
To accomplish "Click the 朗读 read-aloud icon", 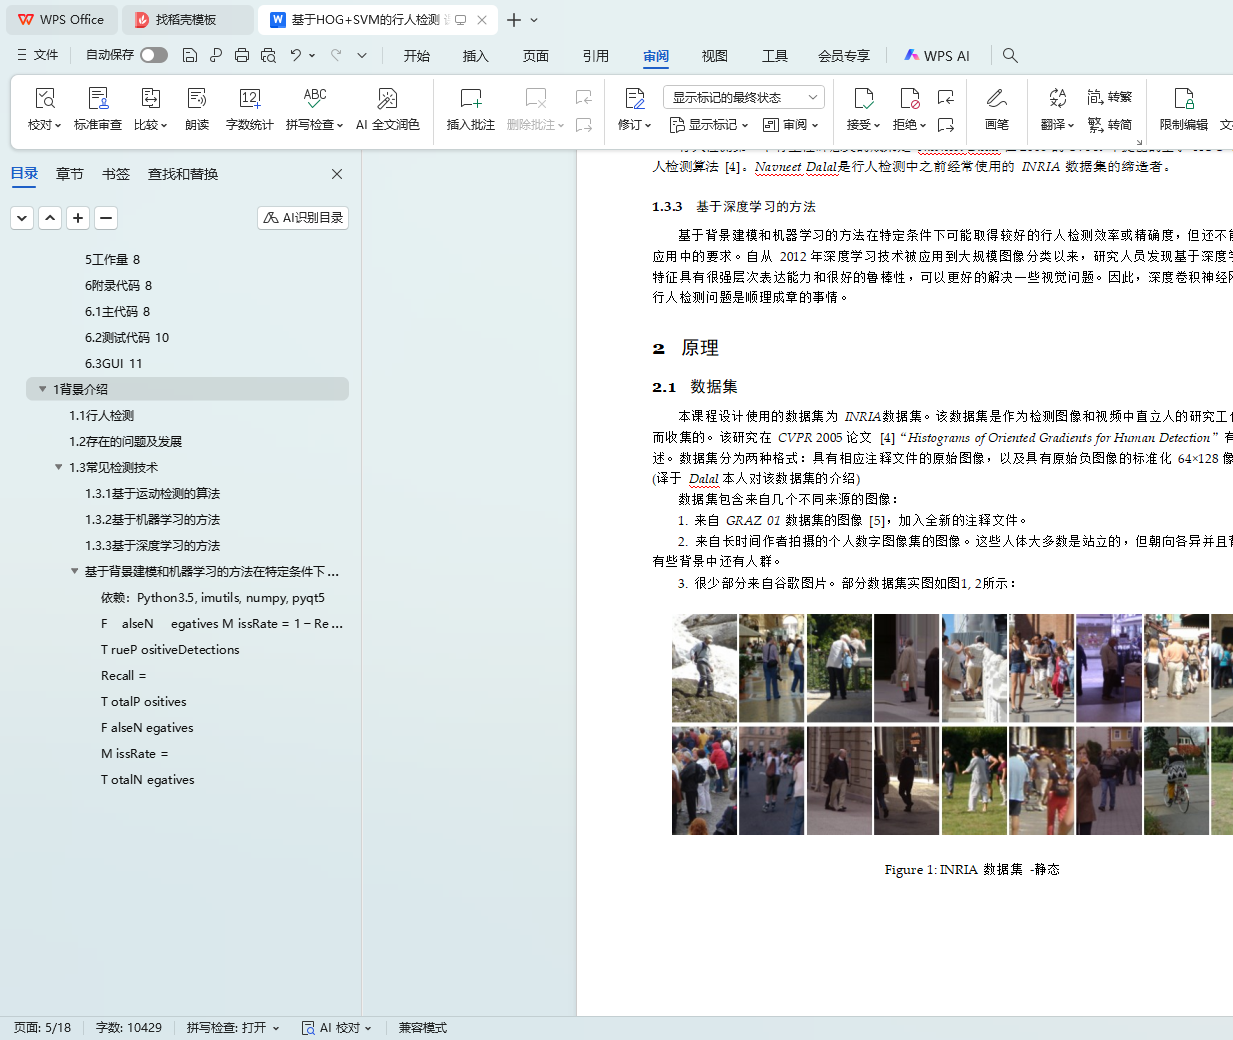I will click(197, 99).
